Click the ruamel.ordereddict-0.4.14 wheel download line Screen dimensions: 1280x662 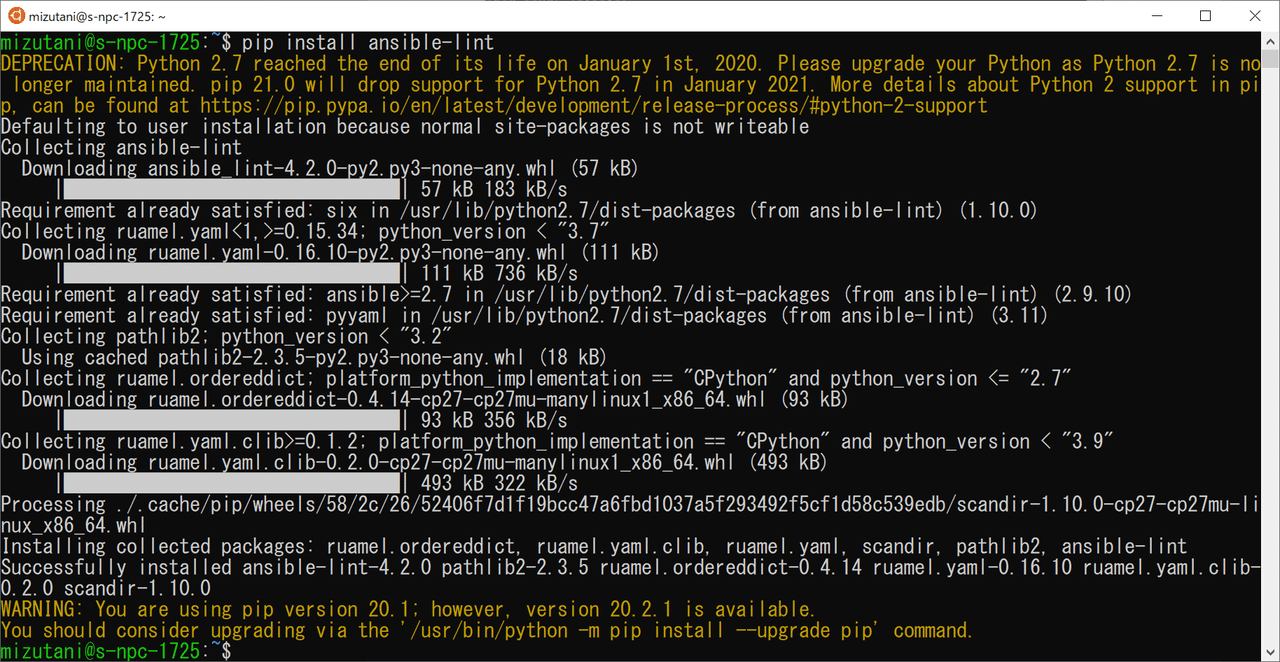click(x=435, y=400)
